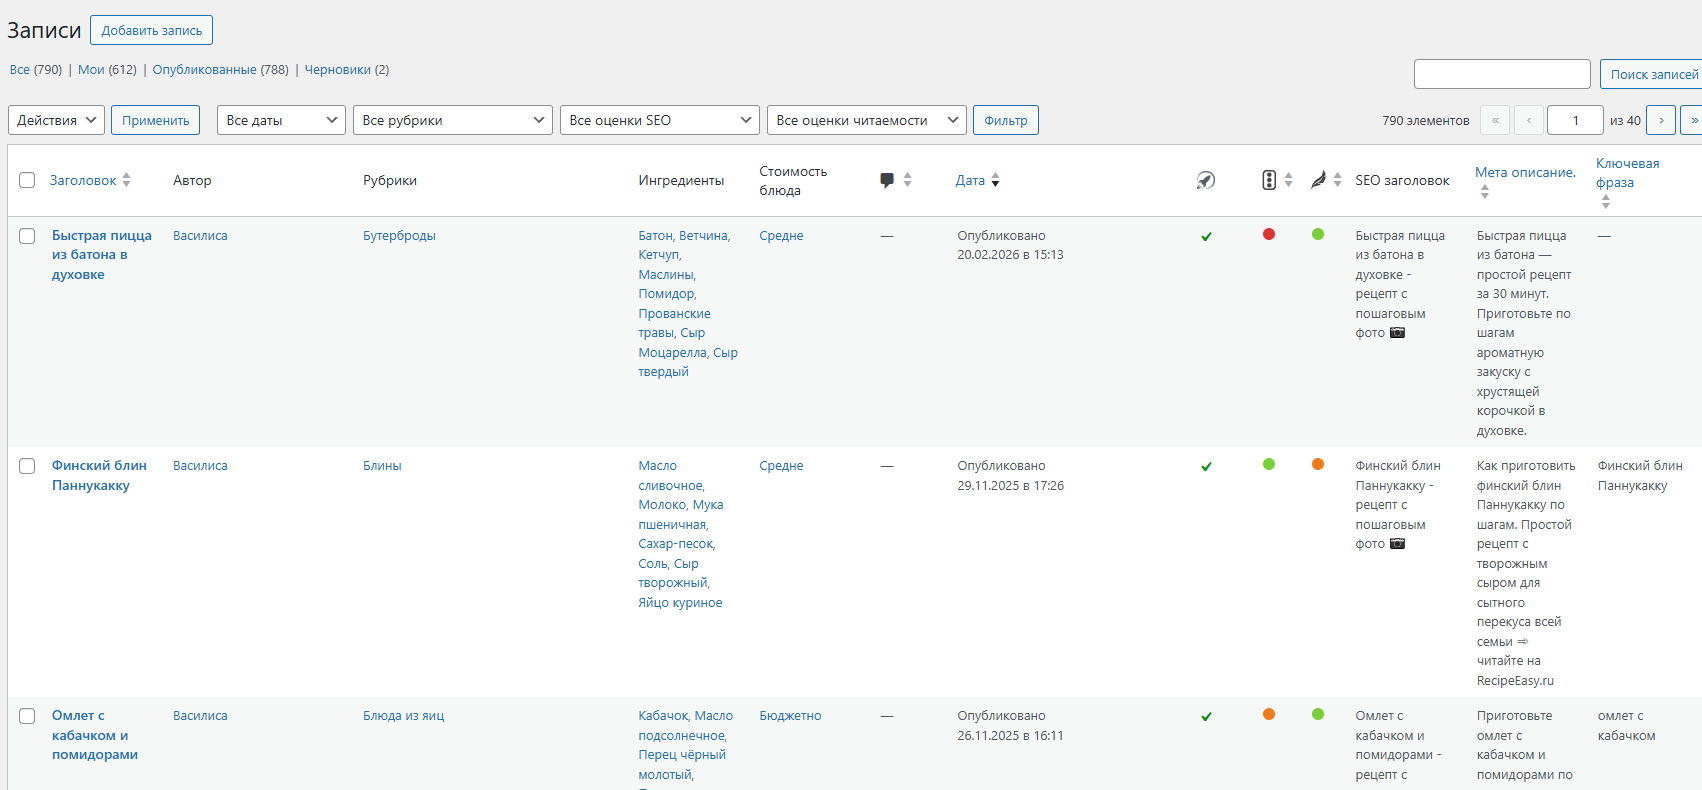Check the Финский блин Паннукакку row
The width and height of the screenshot is (1702, 790).
pyautogui.click(x=27, y=466)
